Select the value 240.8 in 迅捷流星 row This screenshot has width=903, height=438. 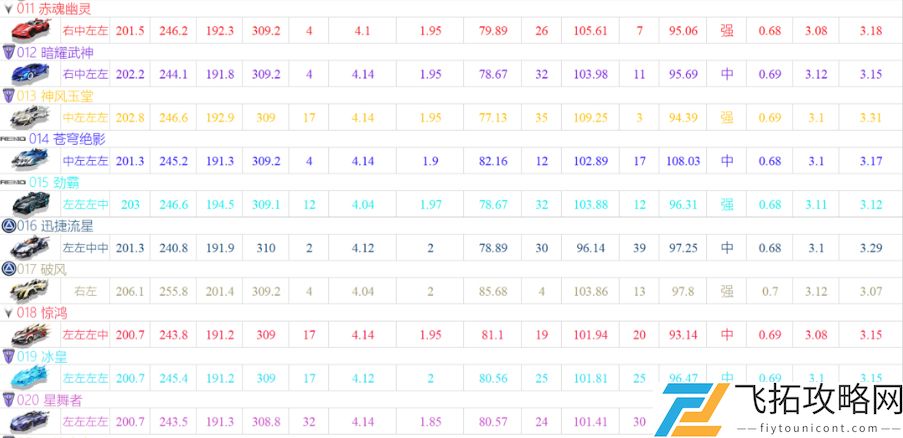[174, 248]
